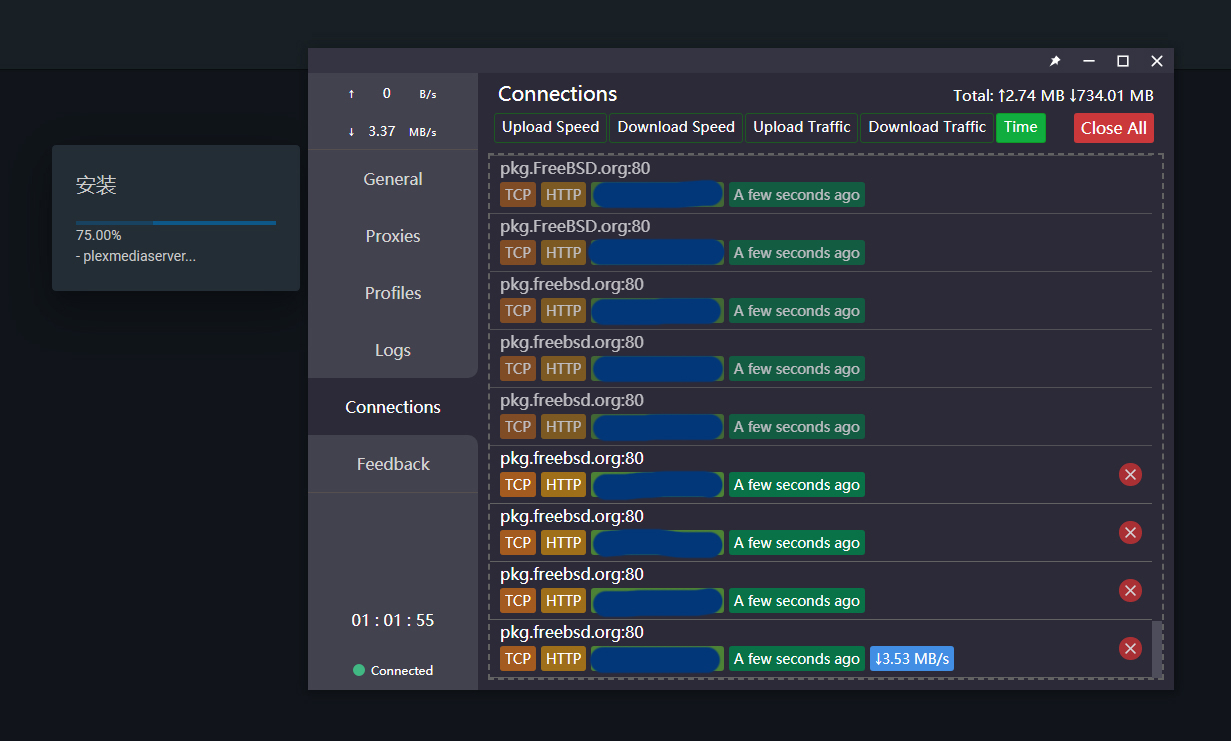
Task: Click the Connected status label
Action: 402,671
